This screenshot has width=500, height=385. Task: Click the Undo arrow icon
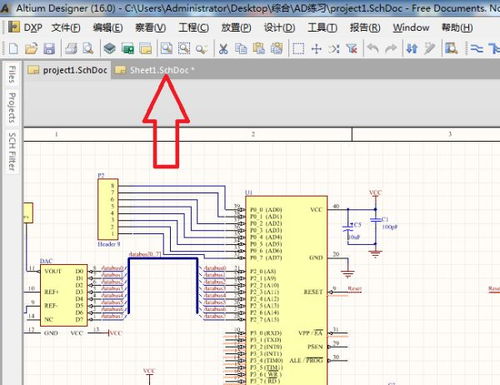[x=373, y=49]
